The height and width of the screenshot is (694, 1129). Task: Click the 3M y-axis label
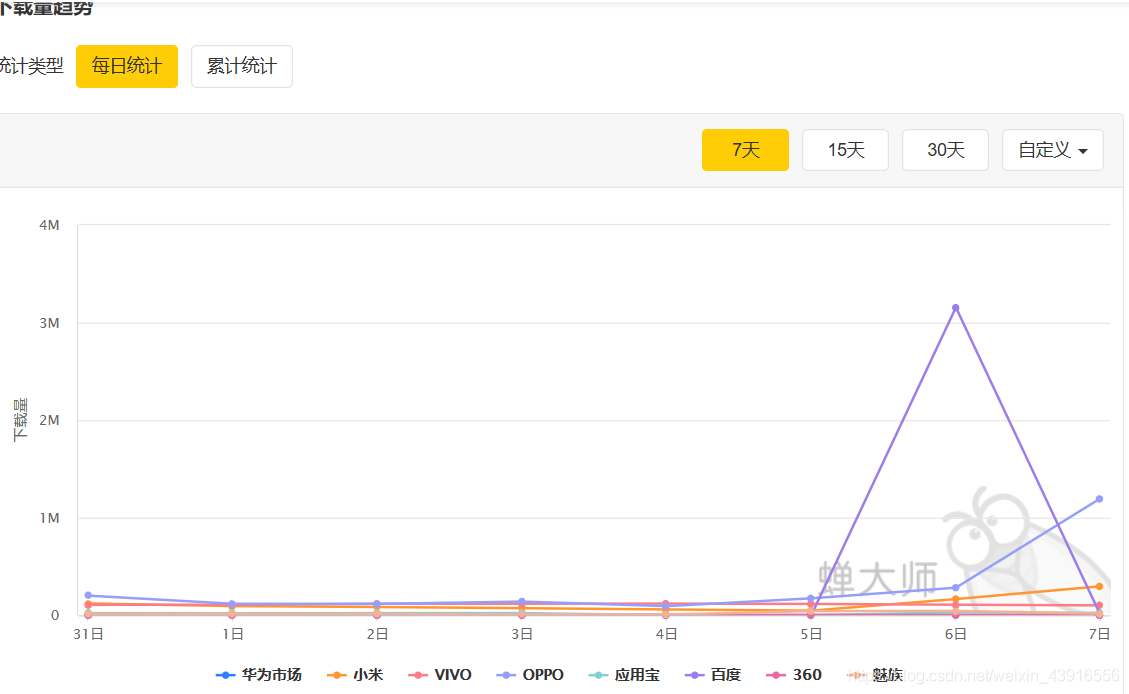[49, 323]
